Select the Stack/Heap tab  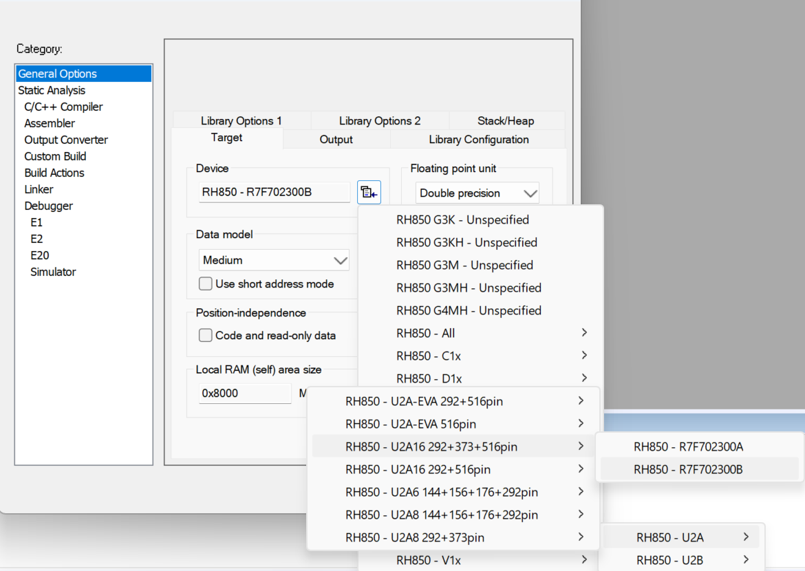click(506, 121)
